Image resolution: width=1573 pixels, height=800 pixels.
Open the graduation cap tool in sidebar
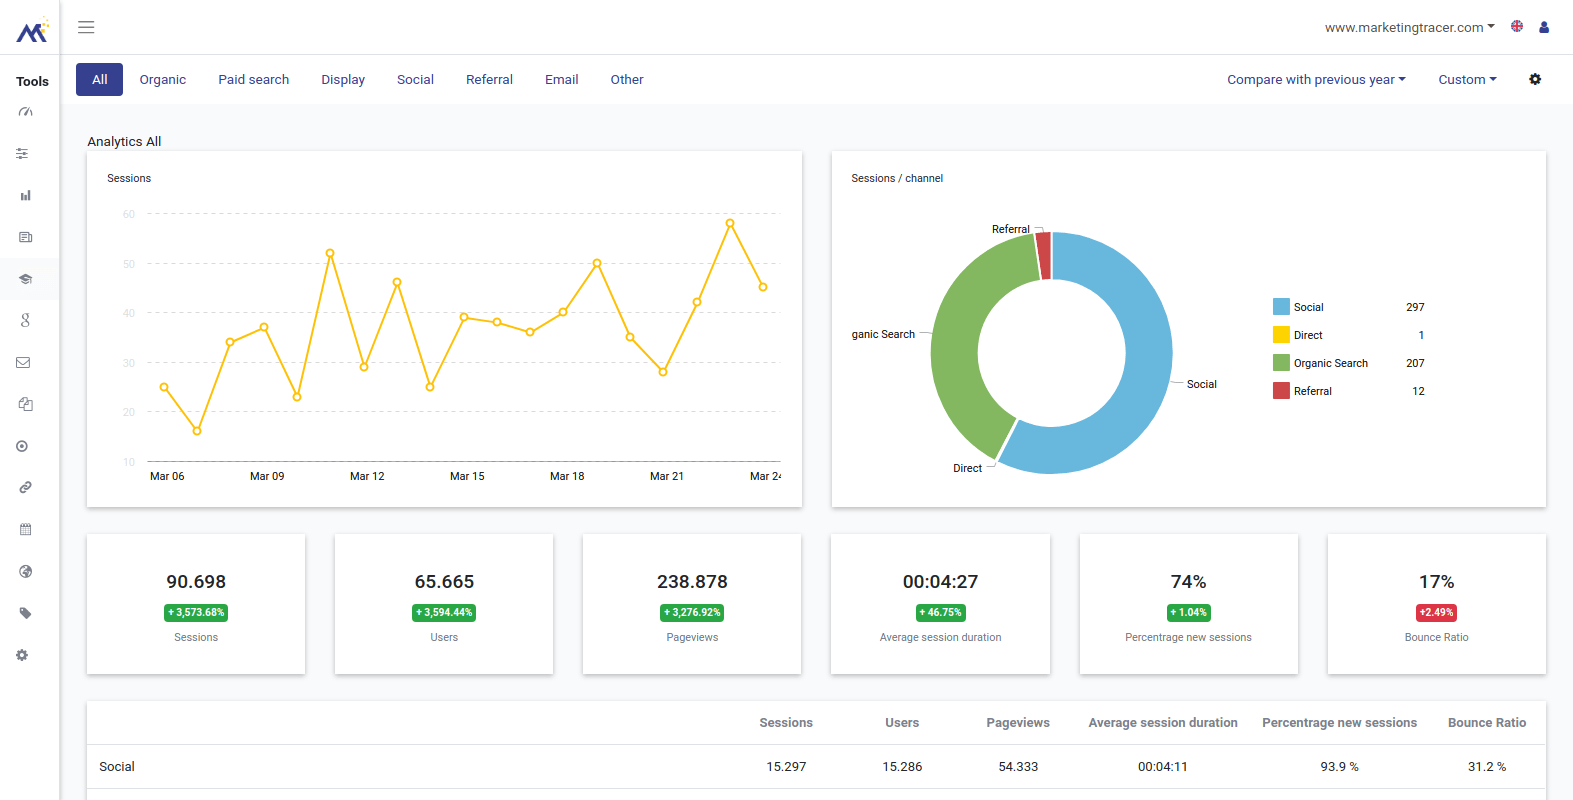click(26, 279)
